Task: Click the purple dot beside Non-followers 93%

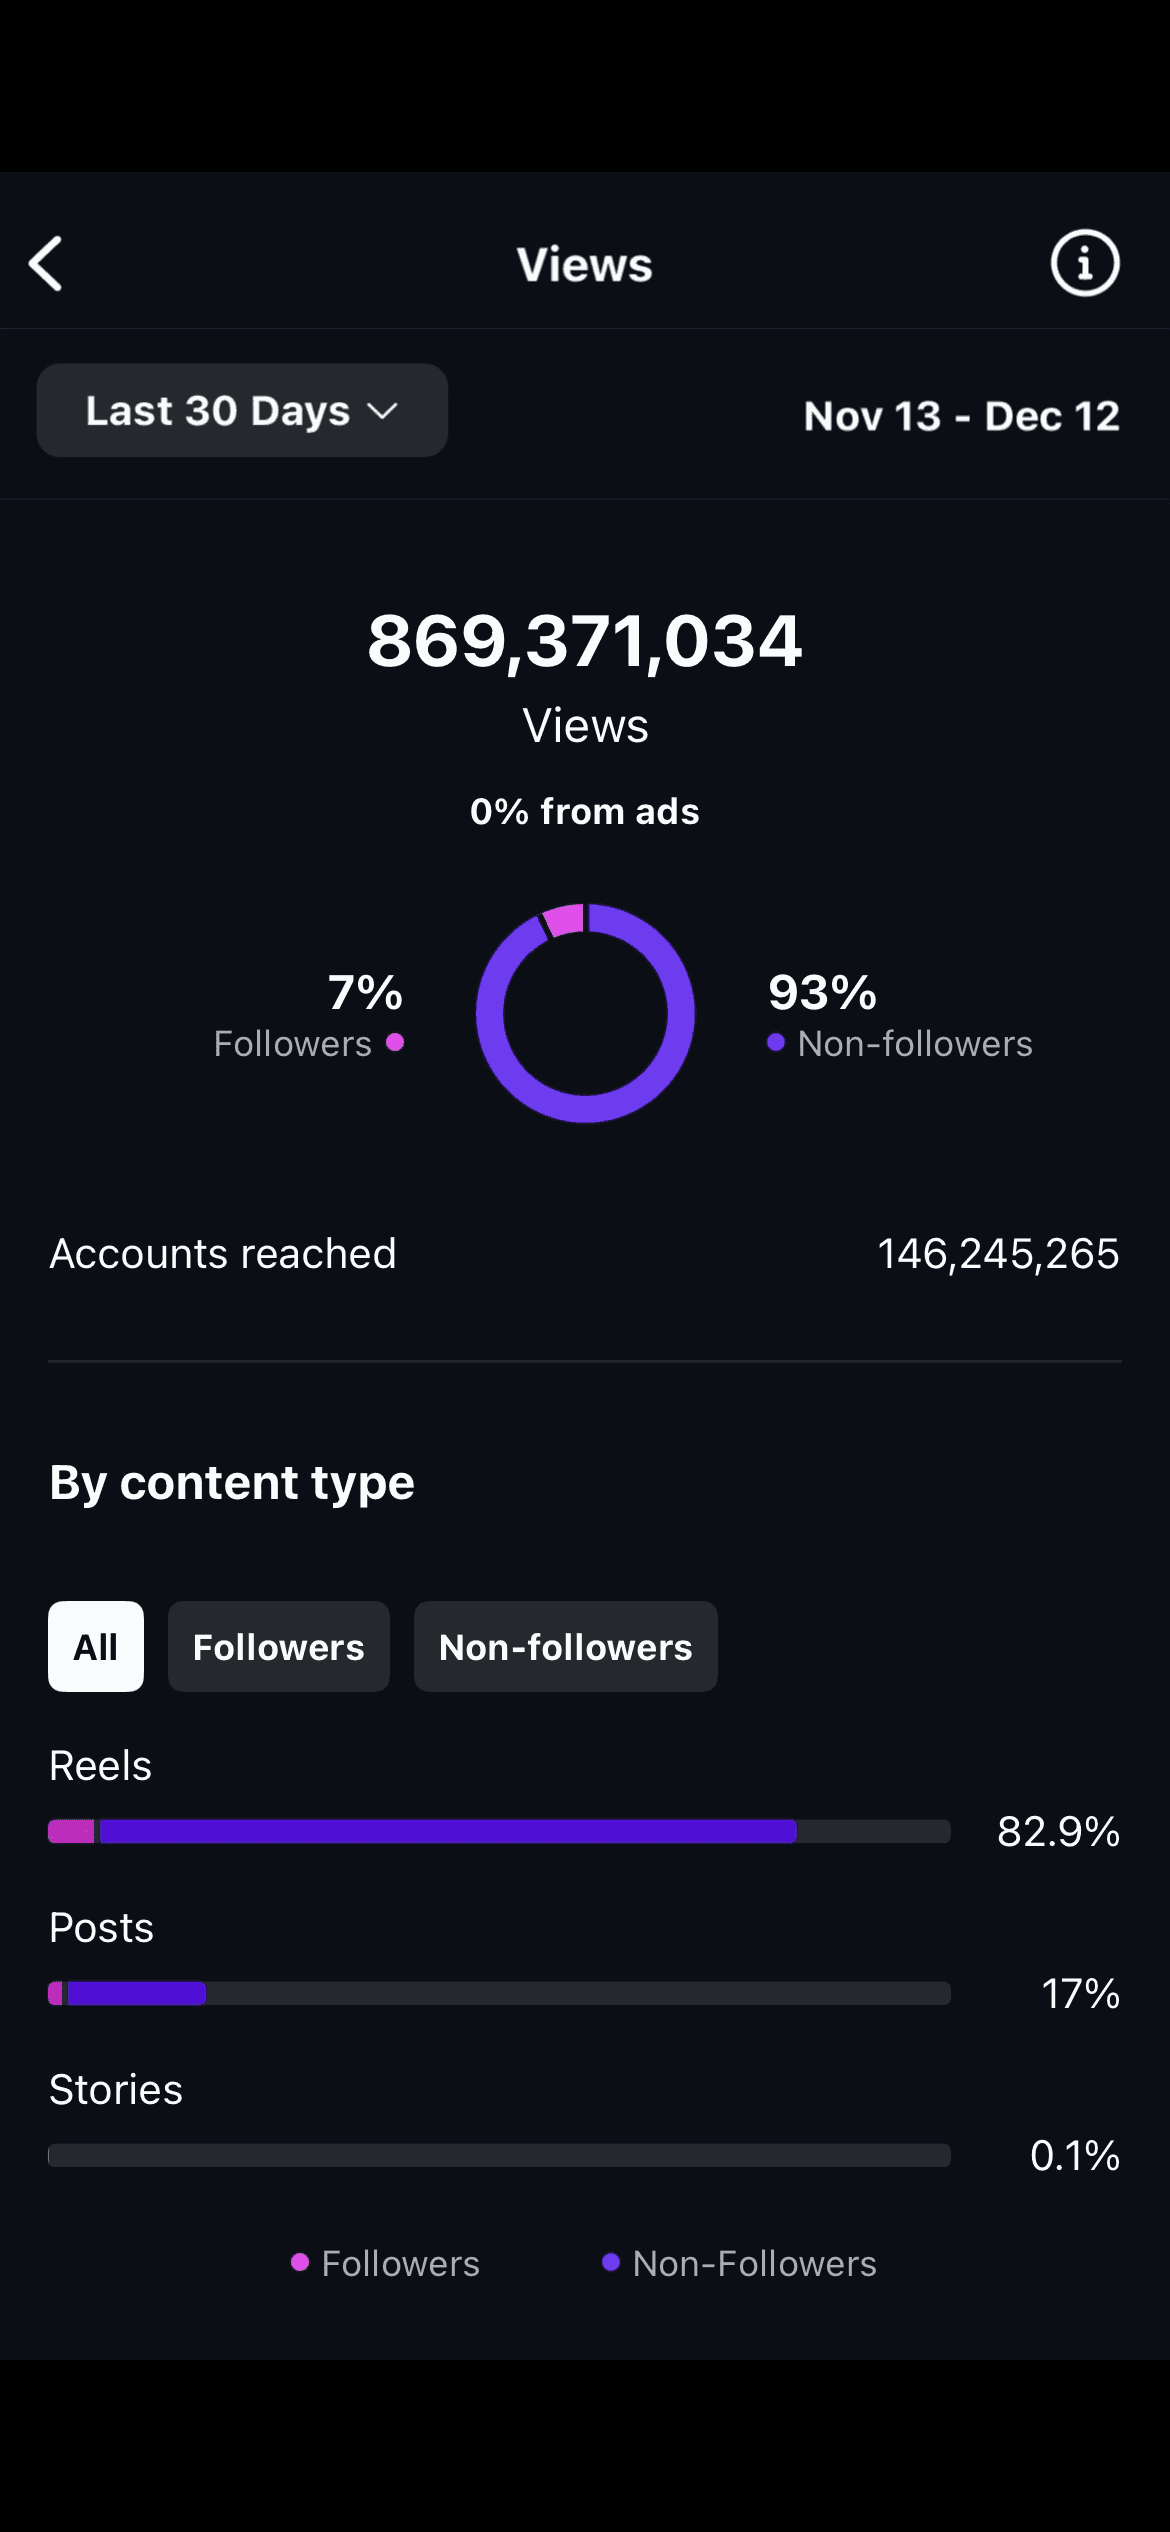Action: click(776, 1043)
